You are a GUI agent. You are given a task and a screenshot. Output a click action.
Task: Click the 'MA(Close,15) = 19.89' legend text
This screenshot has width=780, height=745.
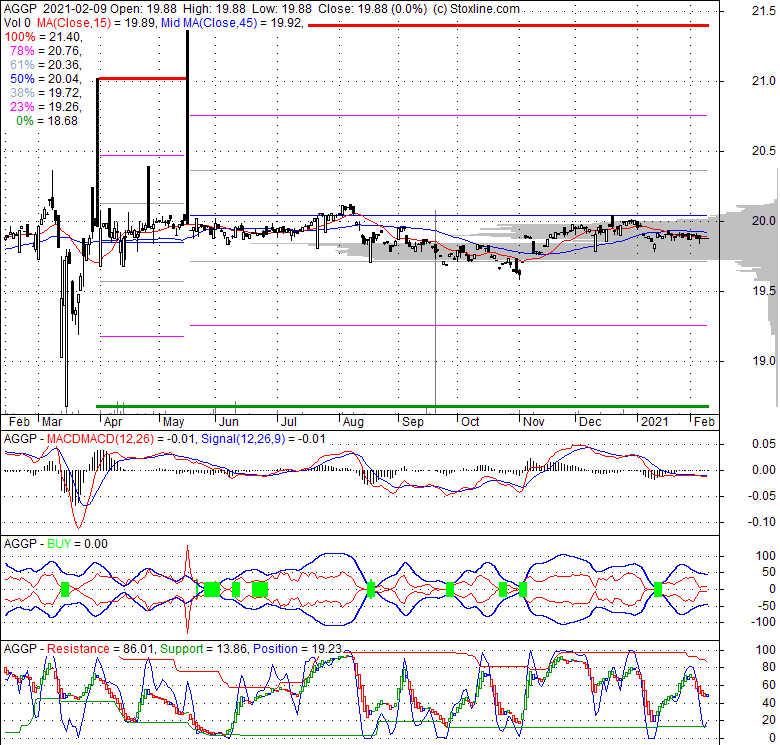tap(96, 23)
